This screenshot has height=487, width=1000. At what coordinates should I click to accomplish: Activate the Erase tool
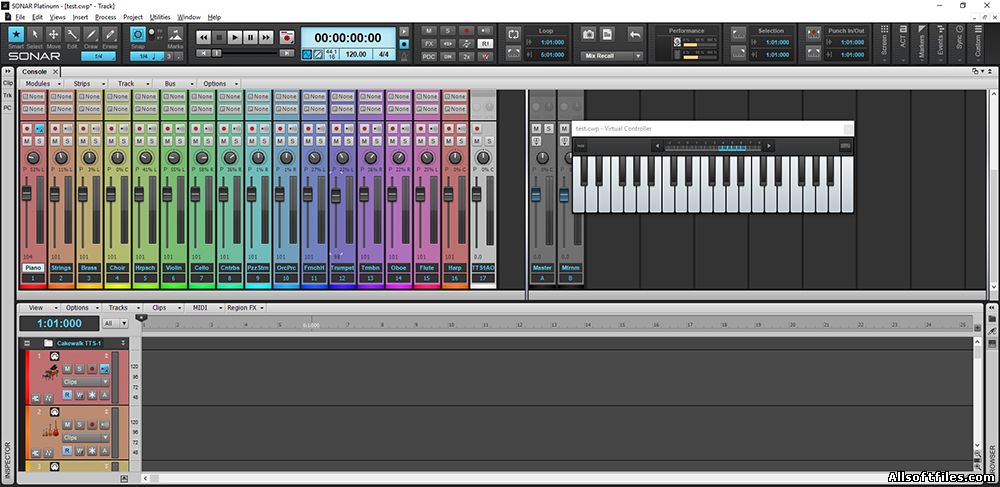110,34
